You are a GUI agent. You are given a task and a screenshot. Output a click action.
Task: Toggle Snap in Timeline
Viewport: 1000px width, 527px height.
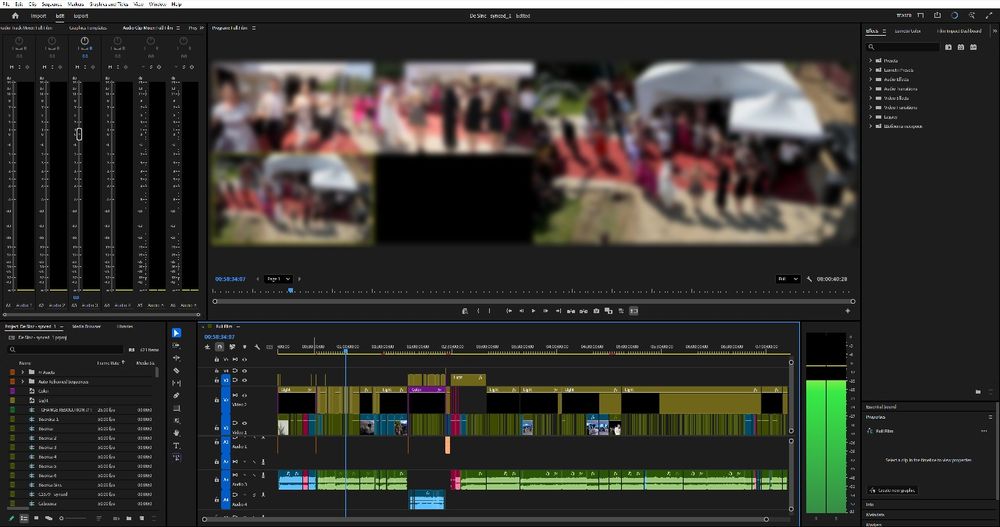pos(219,347)
